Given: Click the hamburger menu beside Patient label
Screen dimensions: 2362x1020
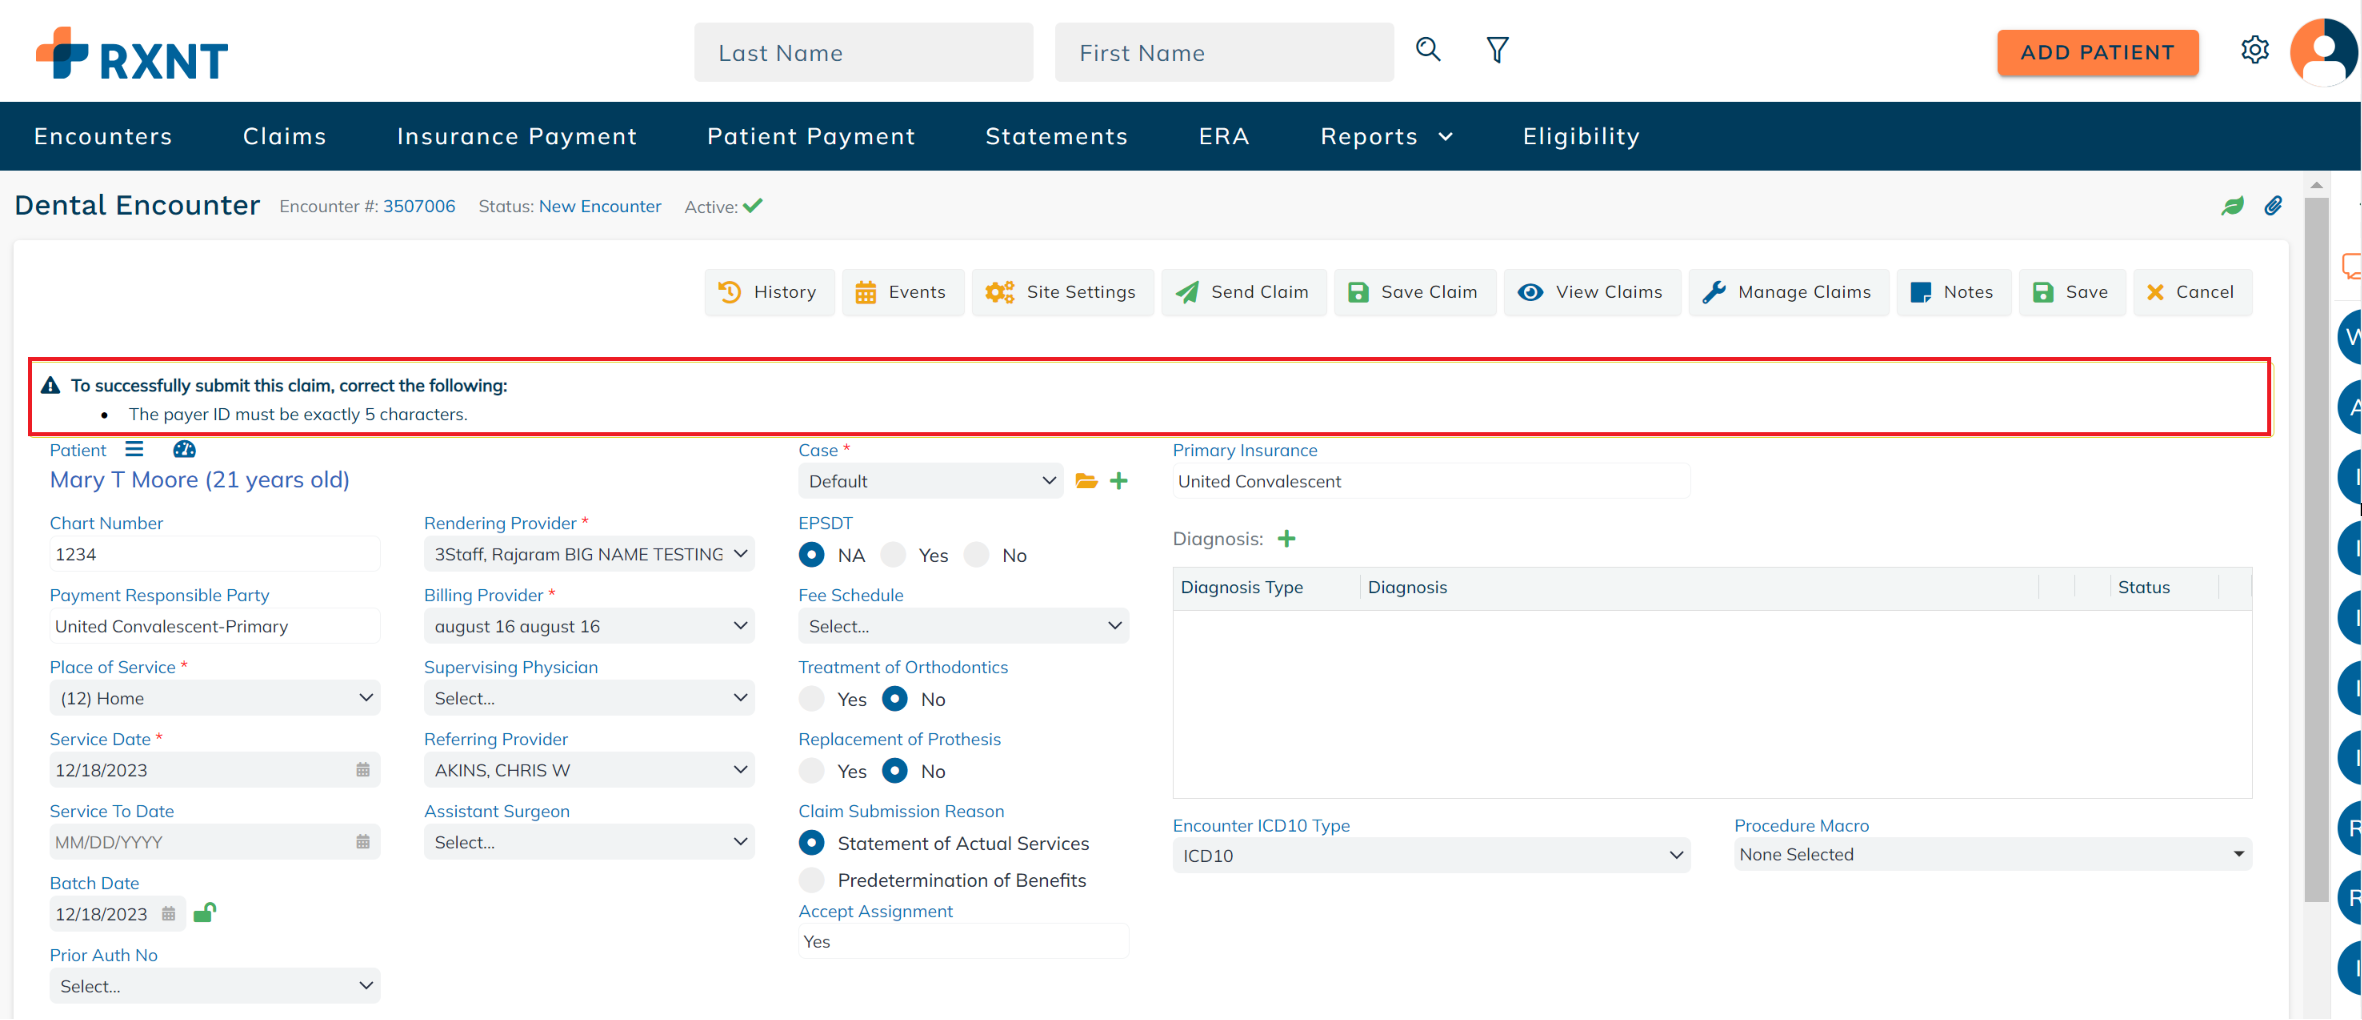Looking at the screenshot, I should pos(134,449).
